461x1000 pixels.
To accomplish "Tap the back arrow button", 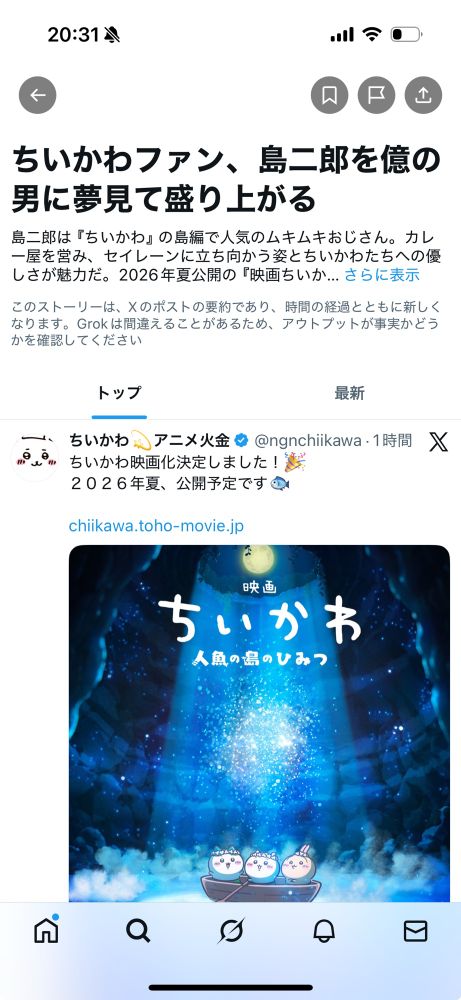I will click(x=38, y=95).
